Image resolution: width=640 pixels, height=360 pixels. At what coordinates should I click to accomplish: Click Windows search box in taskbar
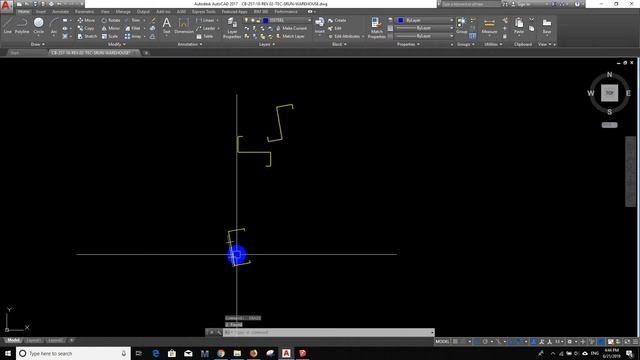pos(73,353)
